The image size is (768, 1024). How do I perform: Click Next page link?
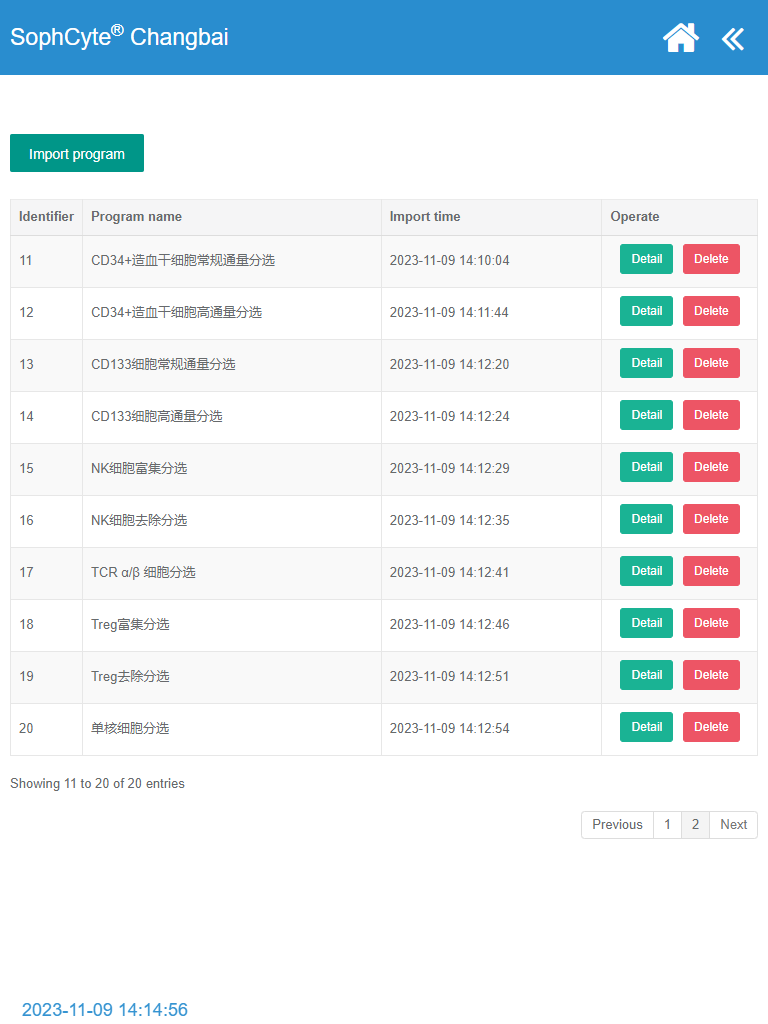pos(733,825)
